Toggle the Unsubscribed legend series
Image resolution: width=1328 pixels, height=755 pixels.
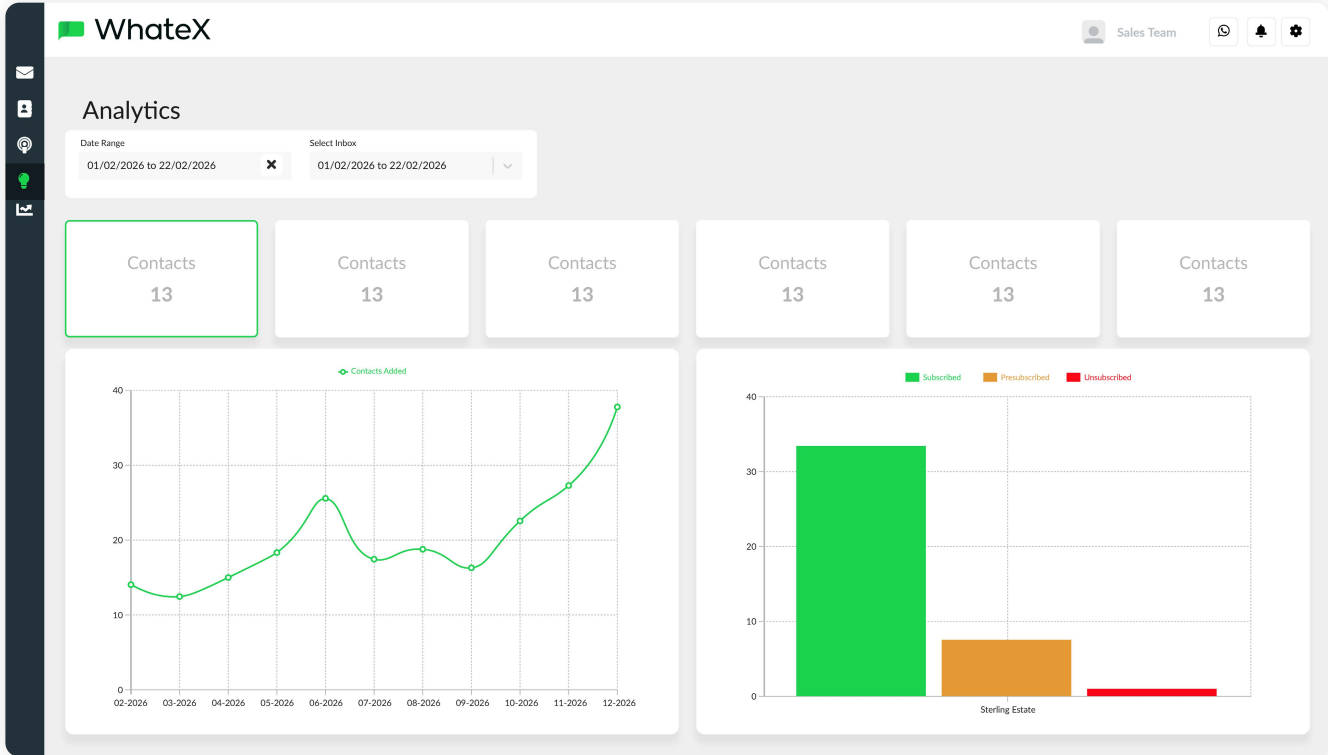tap(1098, 377)
